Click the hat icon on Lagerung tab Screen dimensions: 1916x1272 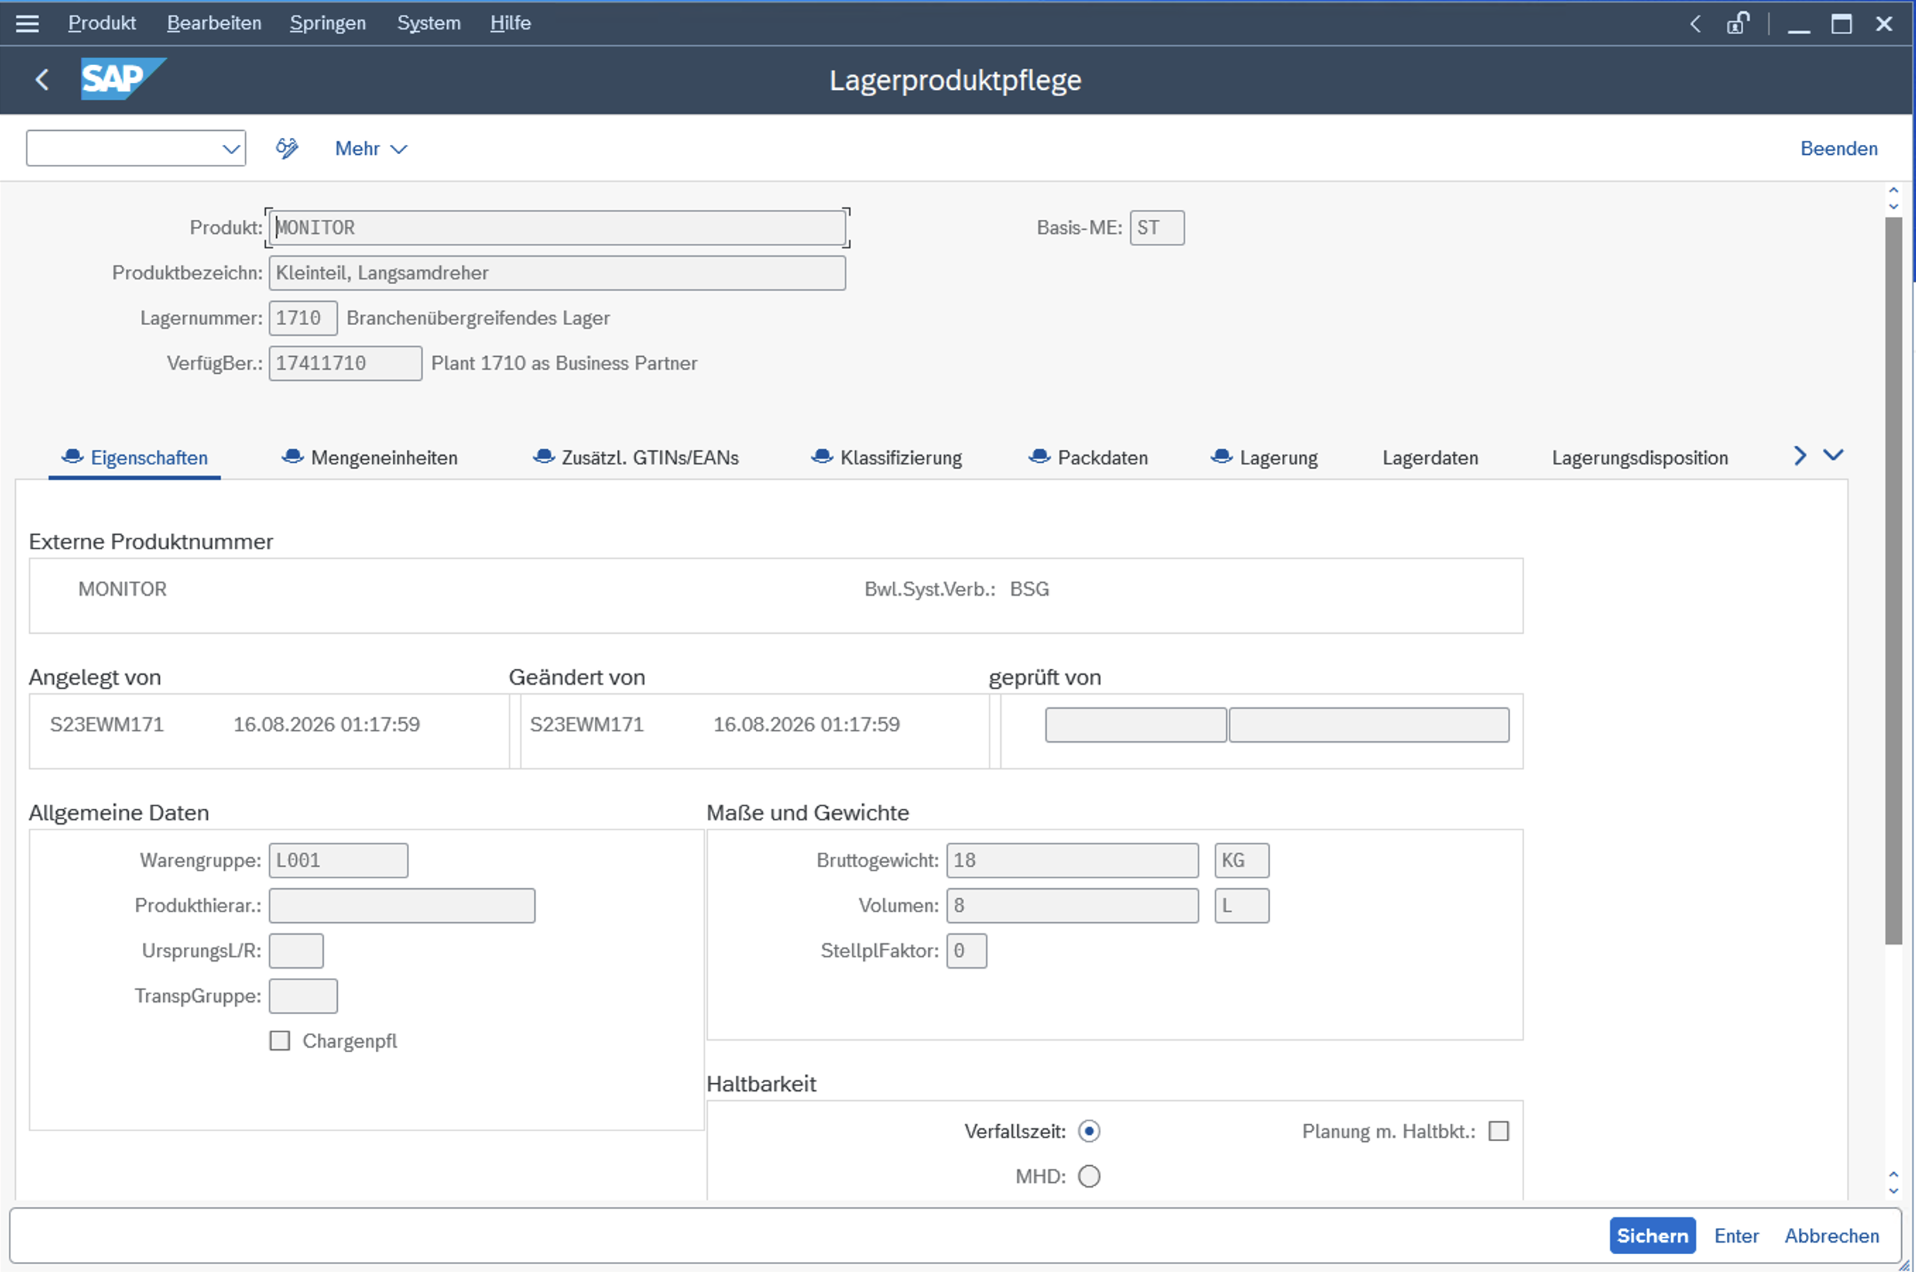(x=1221, y=457)
